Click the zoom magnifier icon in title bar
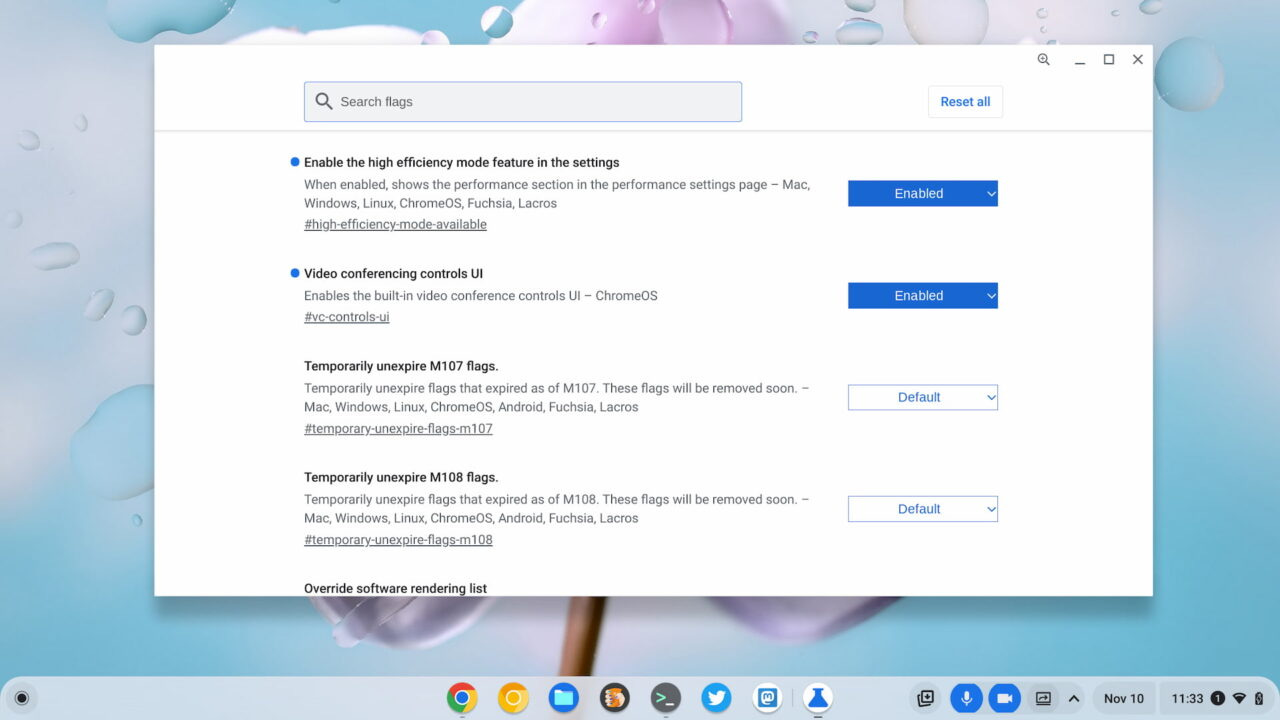The width and height of the screenshot is (1280, 720). point(1044,60)
